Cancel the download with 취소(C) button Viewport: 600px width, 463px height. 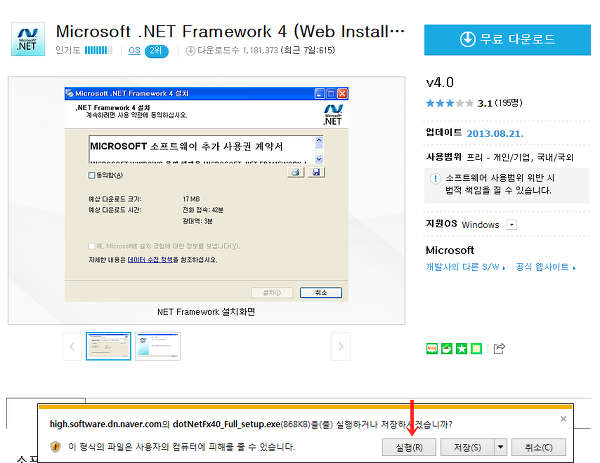(538, 447)
